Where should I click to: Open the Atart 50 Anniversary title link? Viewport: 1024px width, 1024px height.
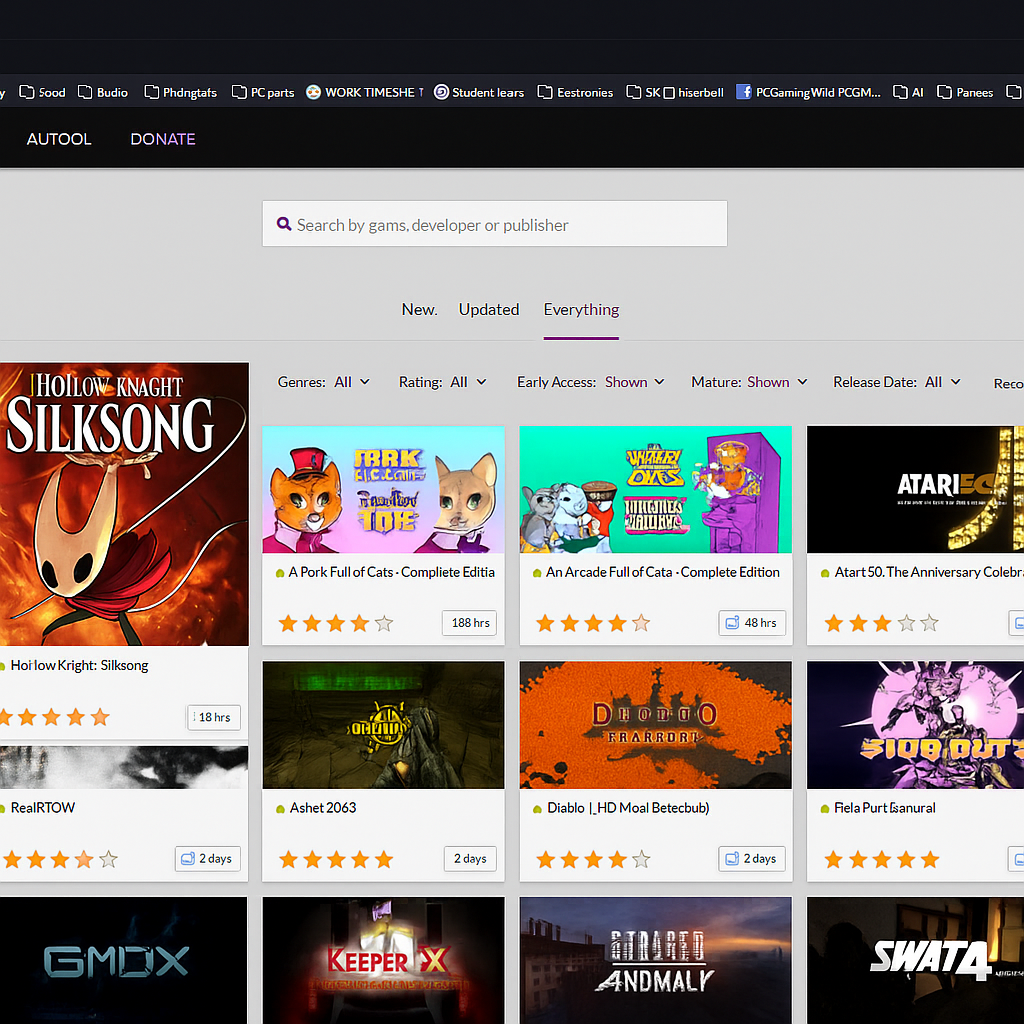pyautogui.click(x=929, y=572)
